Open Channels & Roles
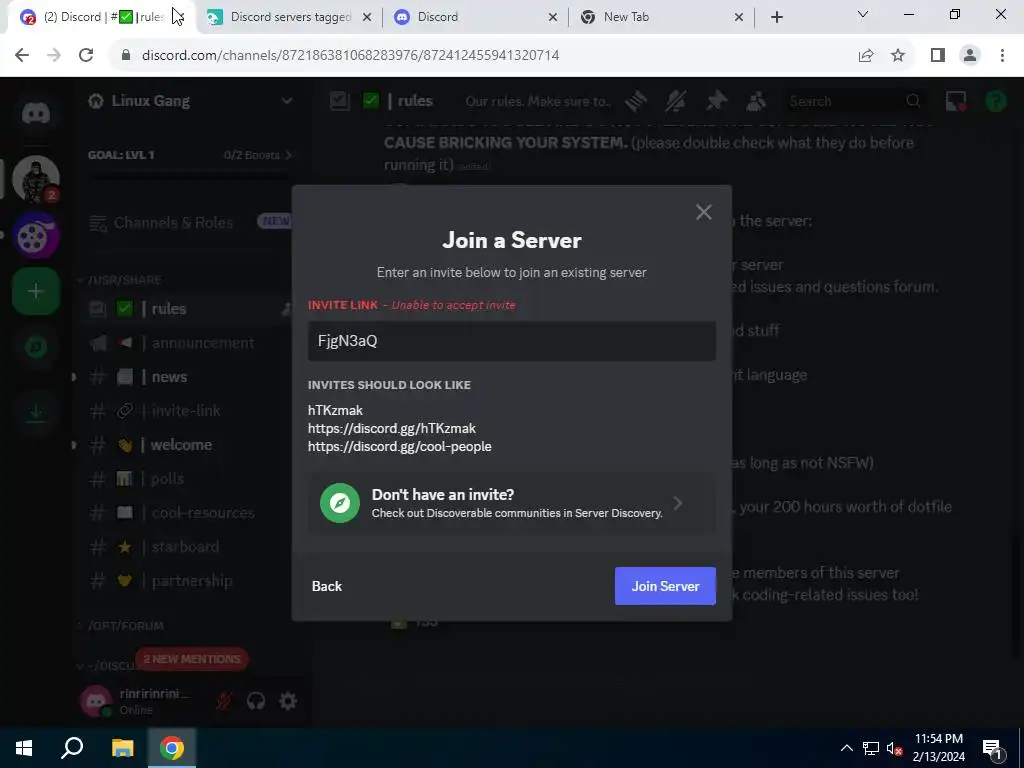The width and height of the screenshot is (1024, 768). 189,223
